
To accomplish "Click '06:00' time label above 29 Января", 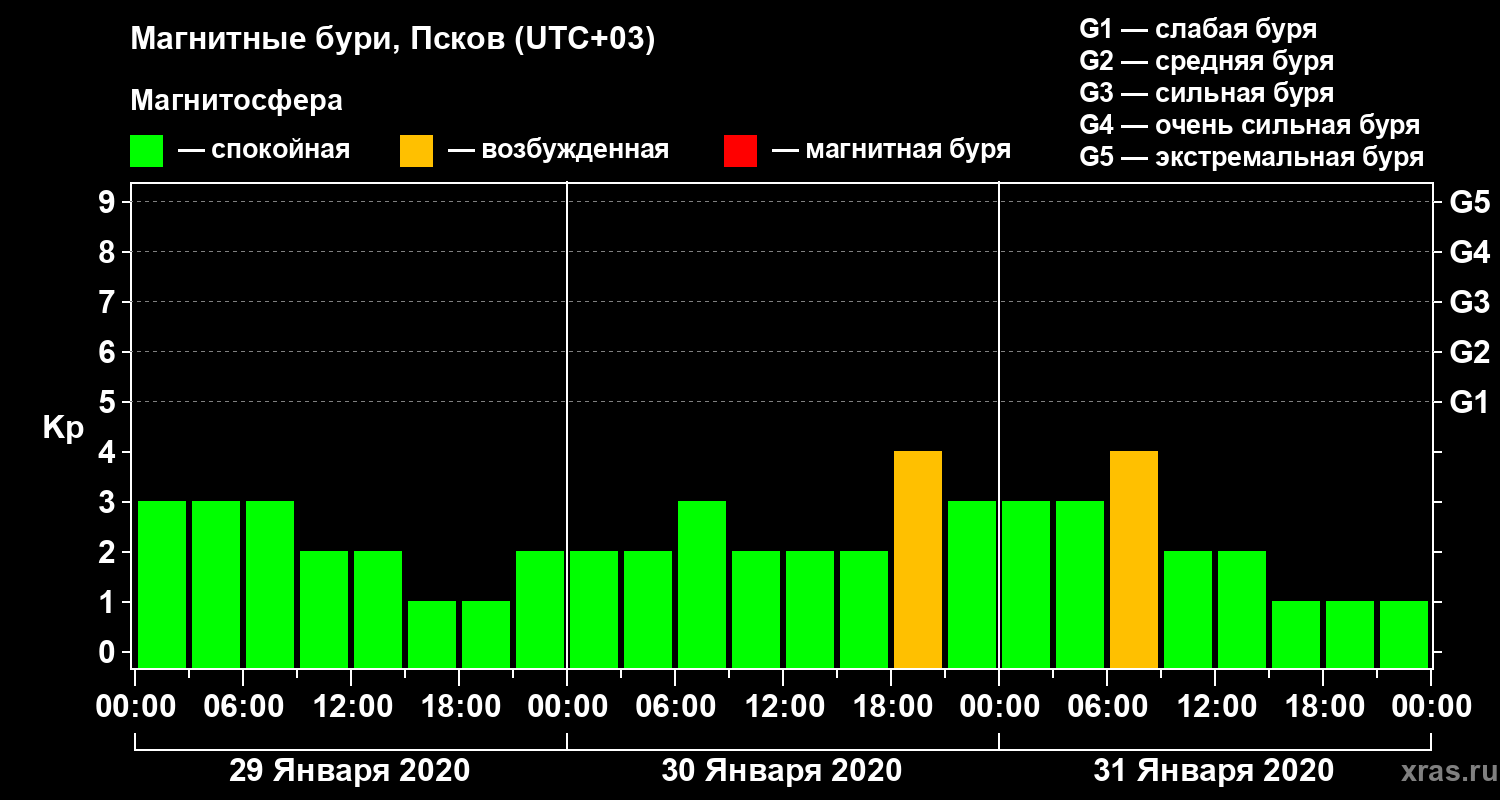I will [243, 707].
